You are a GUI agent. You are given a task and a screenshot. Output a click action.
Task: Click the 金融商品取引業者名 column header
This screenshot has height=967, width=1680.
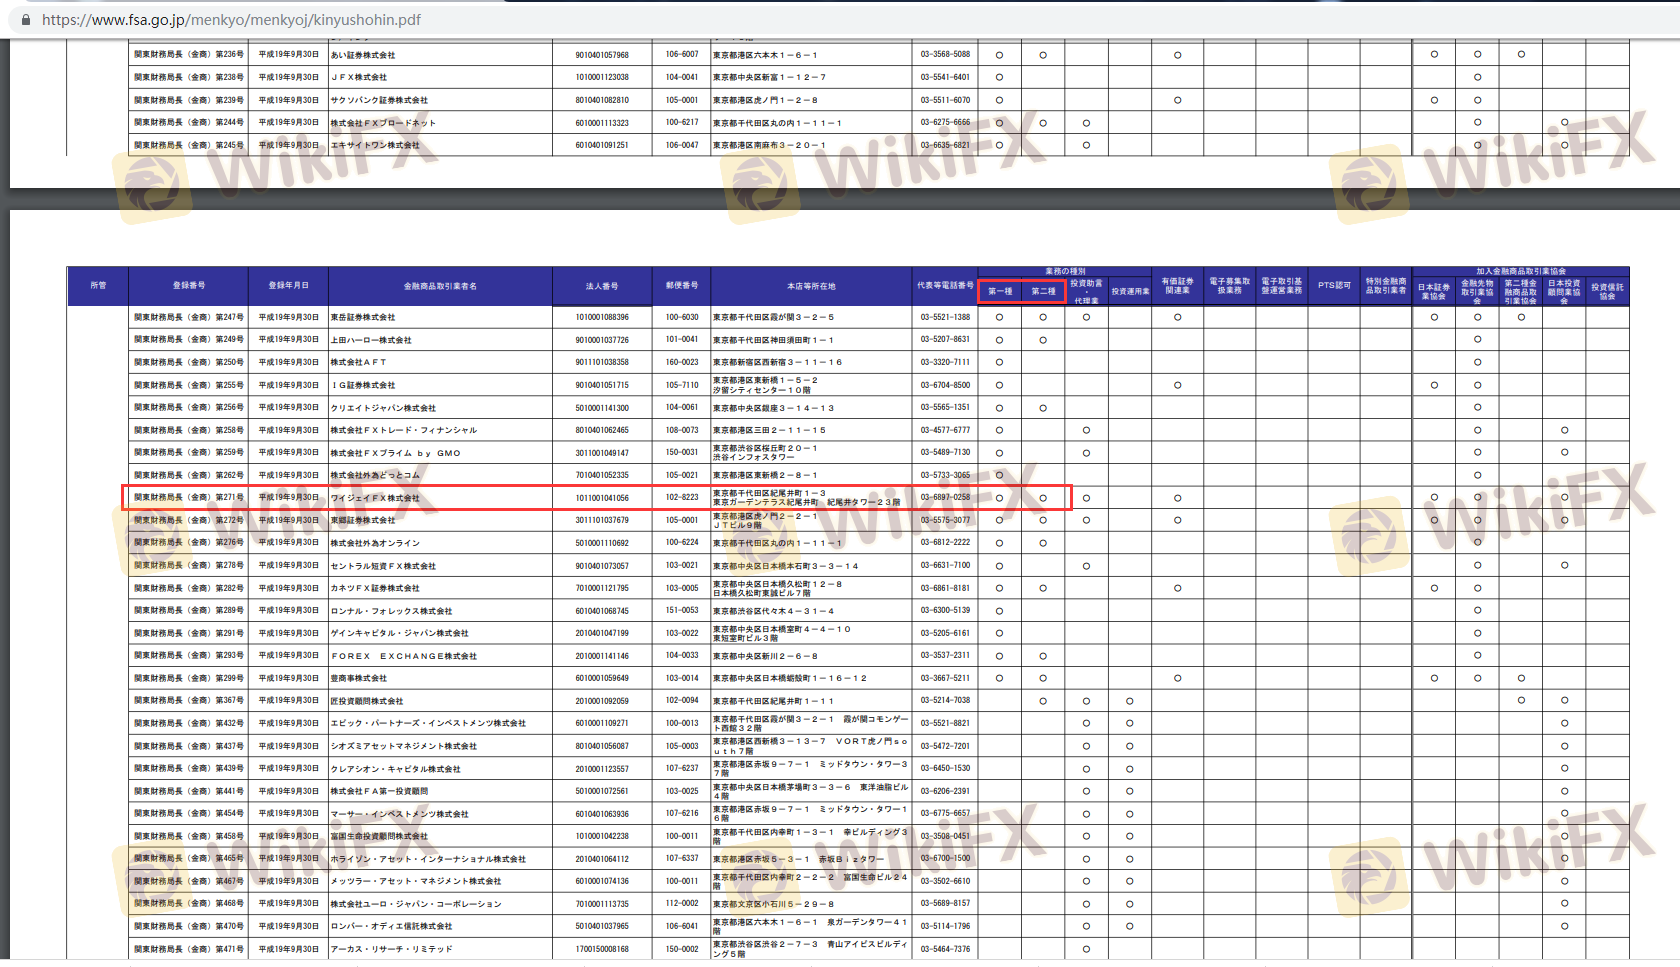tap(440, 286)
